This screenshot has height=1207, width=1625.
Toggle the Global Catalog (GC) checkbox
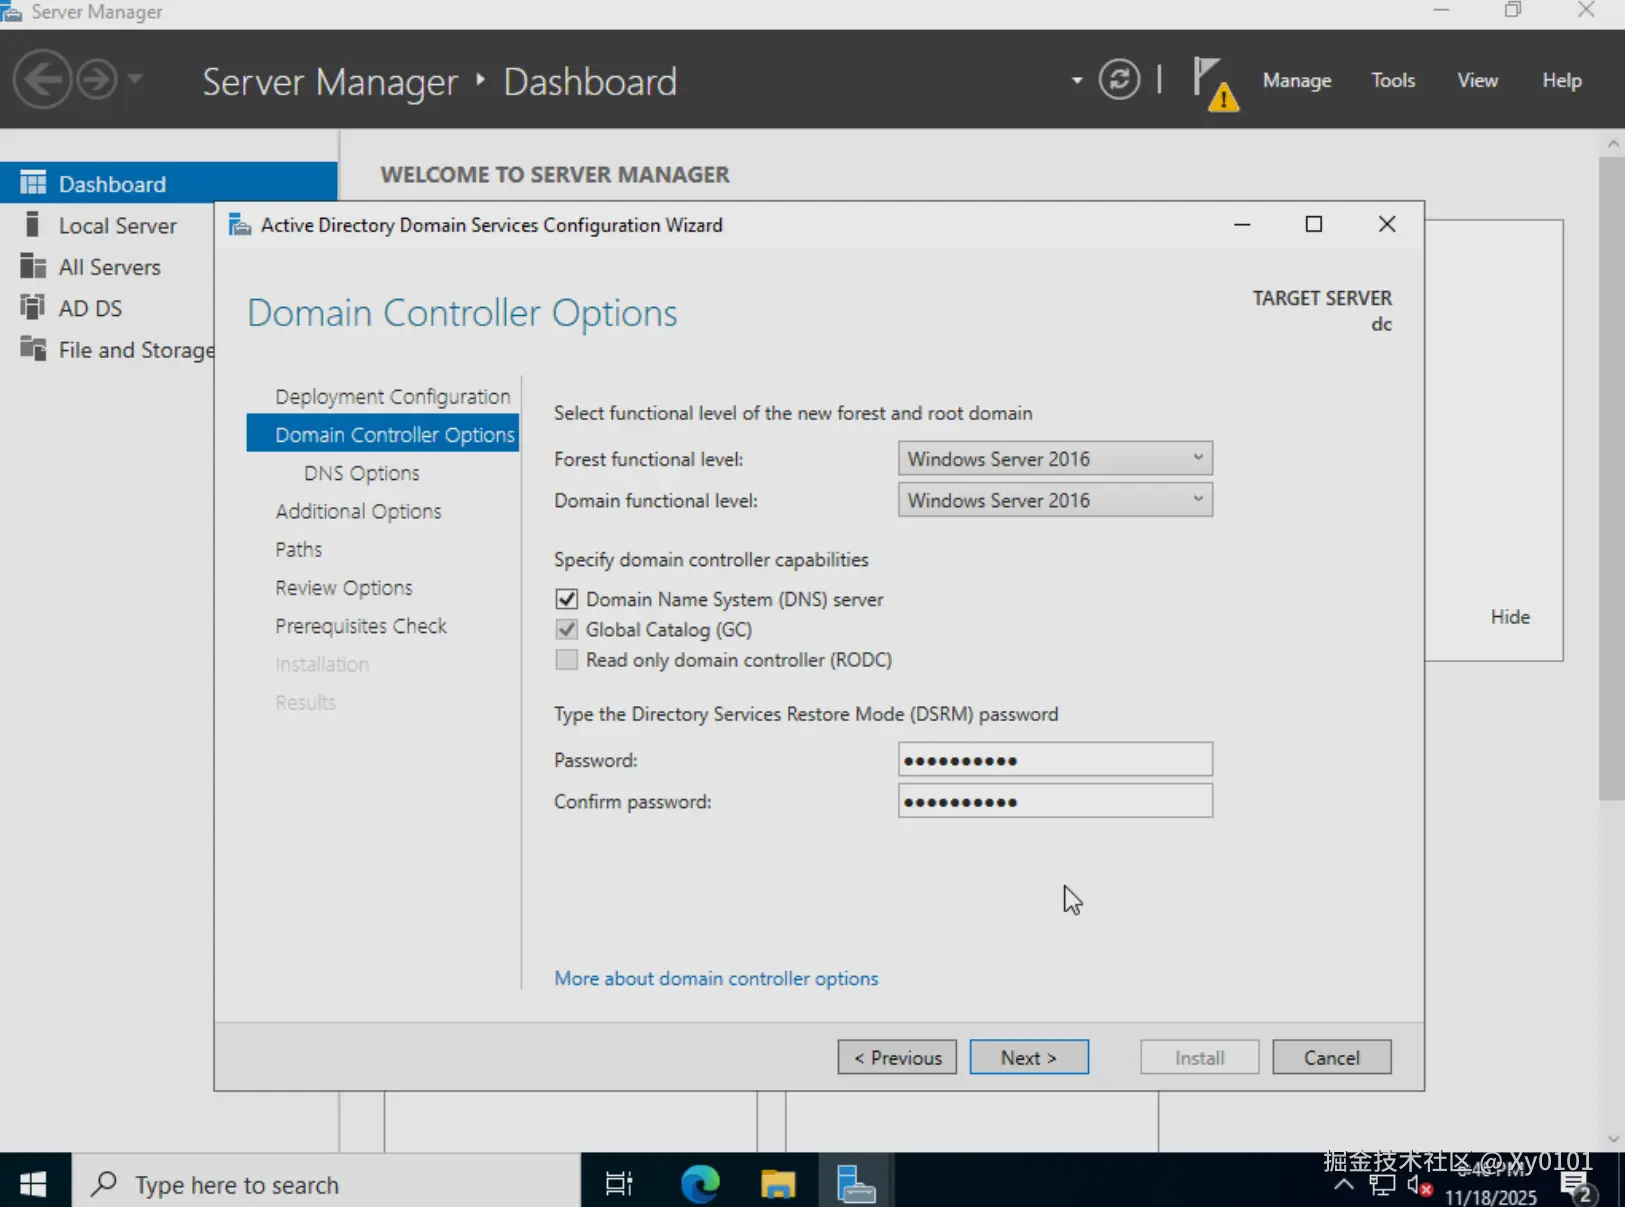[x=566, y=629]
